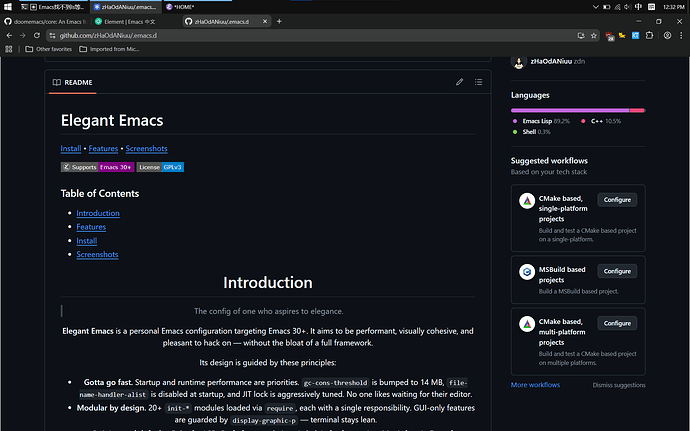The image size is (690, 431).
Task: Switch to the Element | Emacs tab
Action: (125, 21)
